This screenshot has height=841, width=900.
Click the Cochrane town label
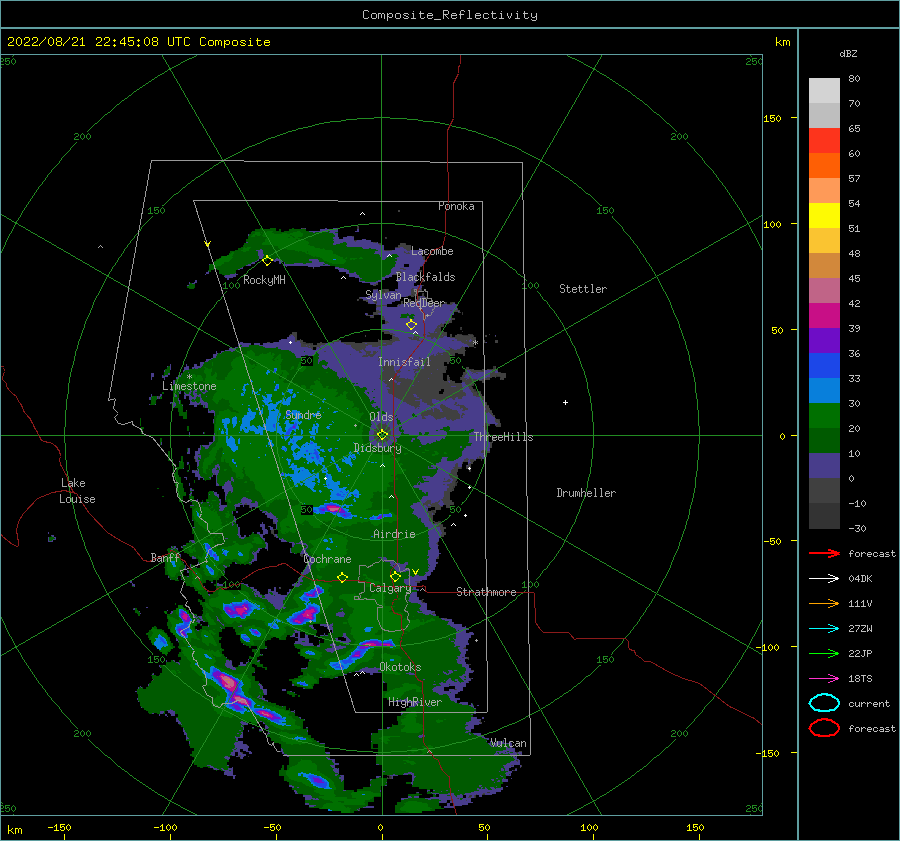pos(327,559)
